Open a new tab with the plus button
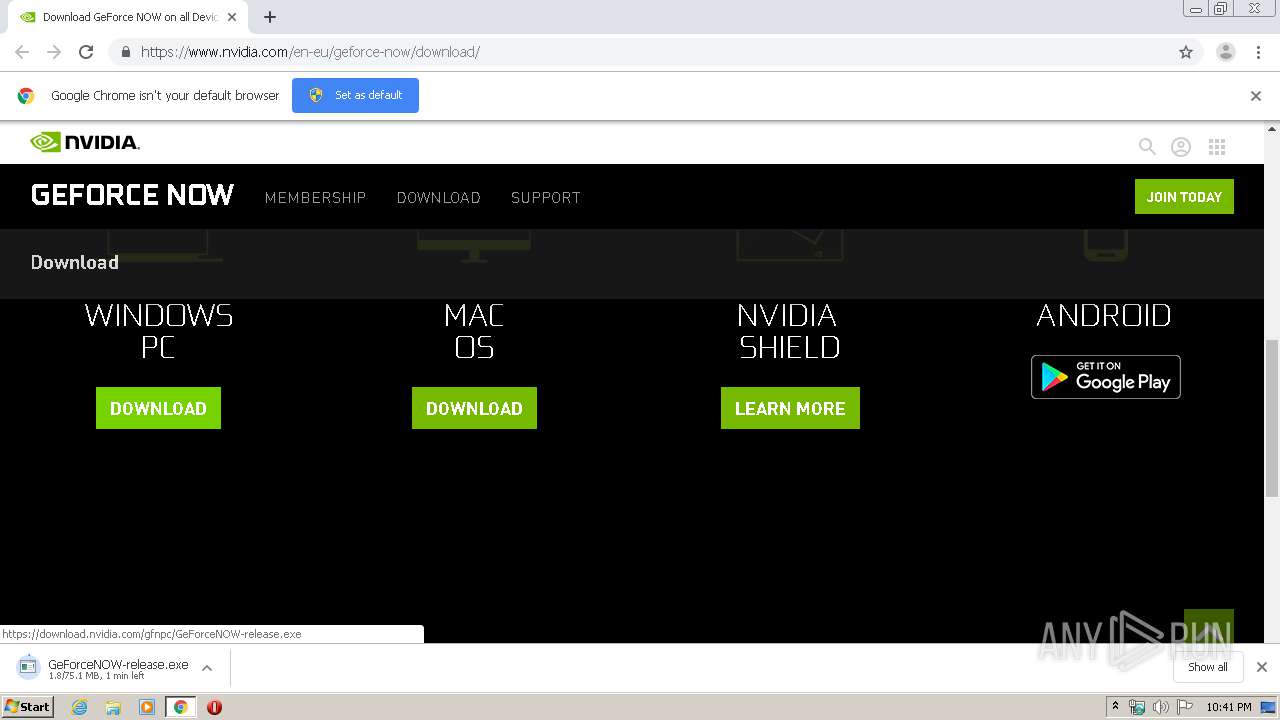 pos(270,17)
